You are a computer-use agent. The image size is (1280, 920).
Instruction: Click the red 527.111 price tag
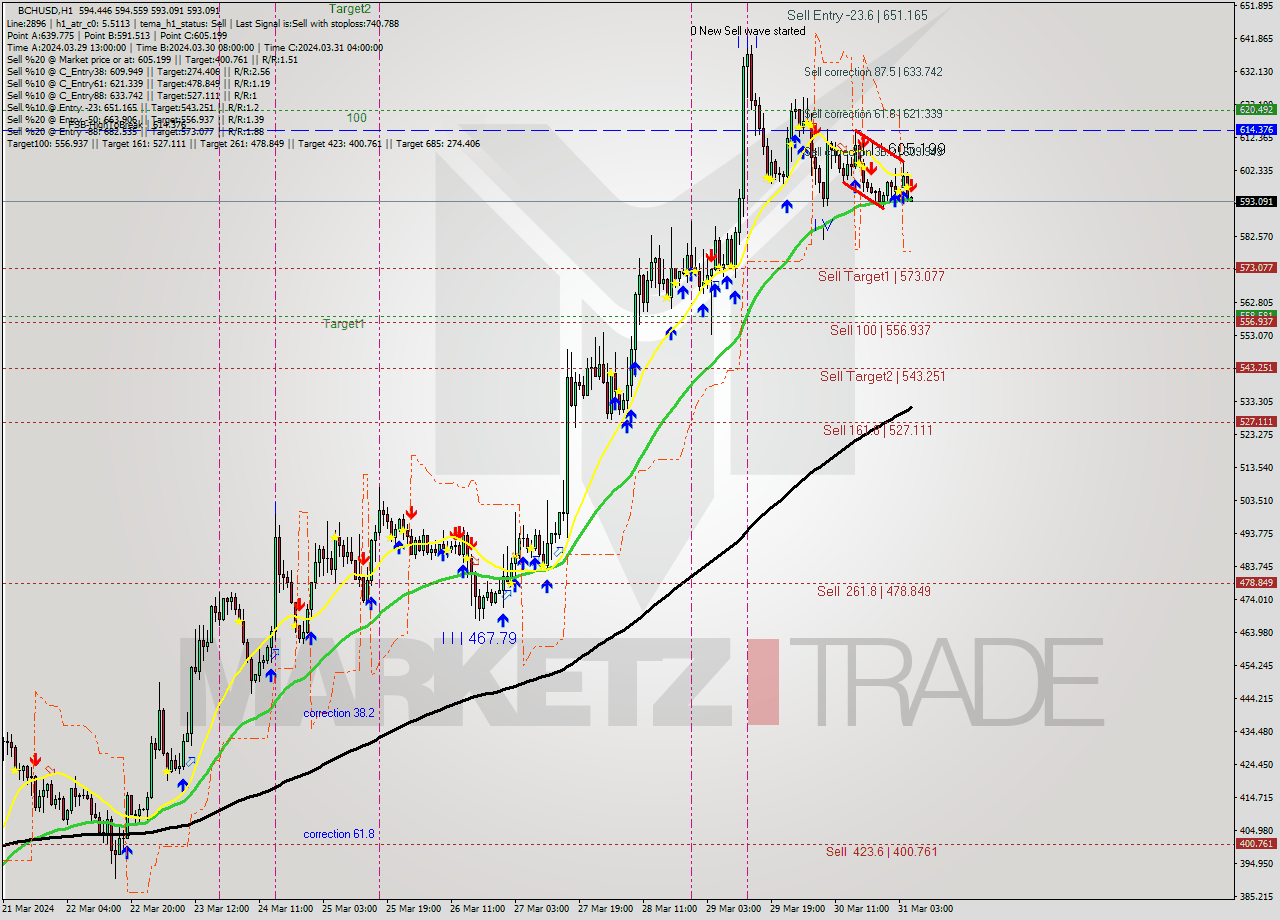pyautogui.click(x=1256, y=421)
